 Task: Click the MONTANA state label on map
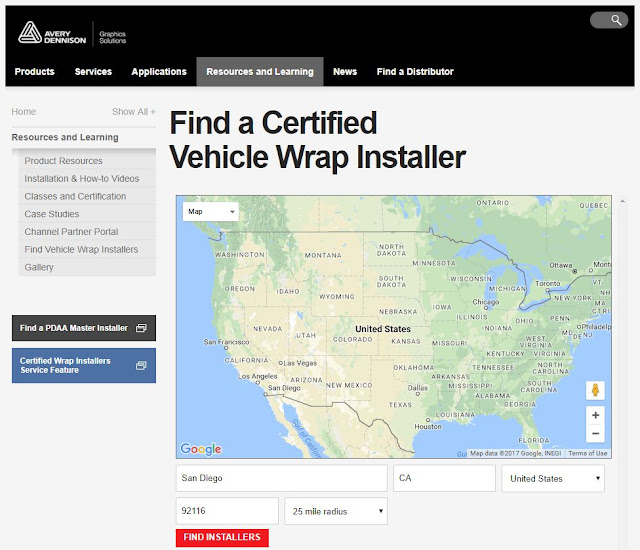pyautogui.click(x=323, y=255)
